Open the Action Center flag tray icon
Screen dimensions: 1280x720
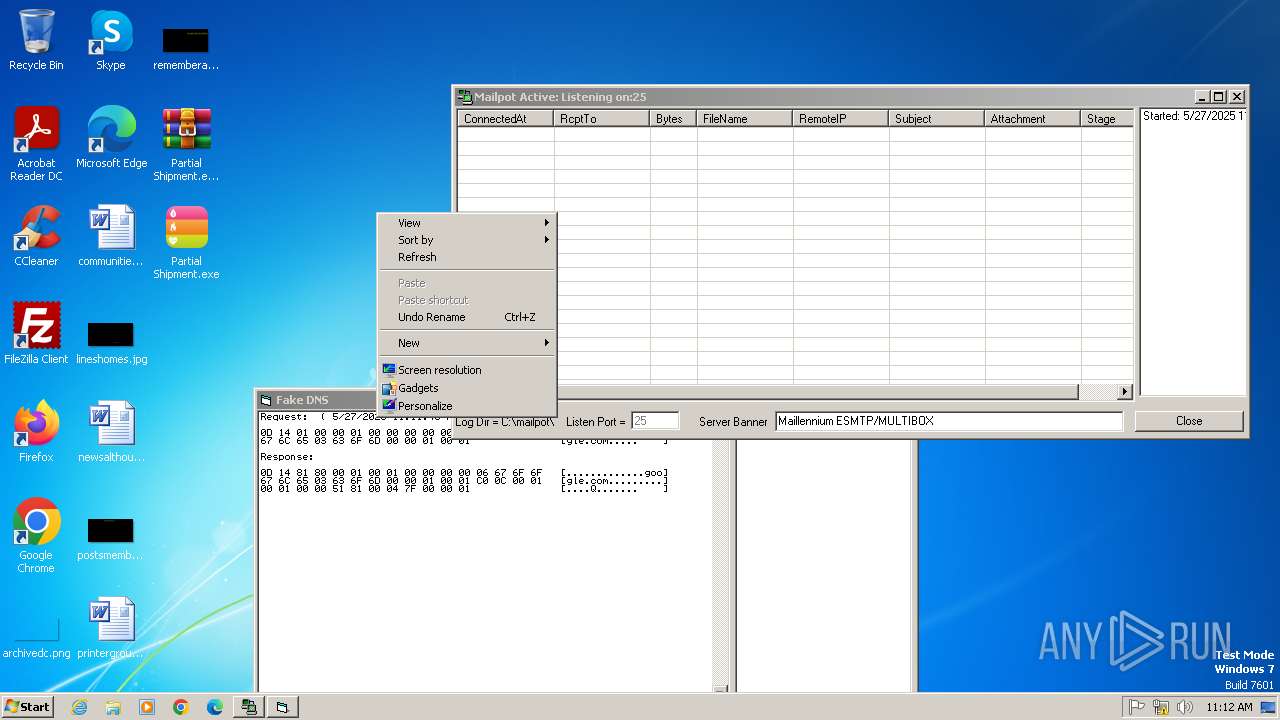pyautogui.click(x=1137, y=707)
